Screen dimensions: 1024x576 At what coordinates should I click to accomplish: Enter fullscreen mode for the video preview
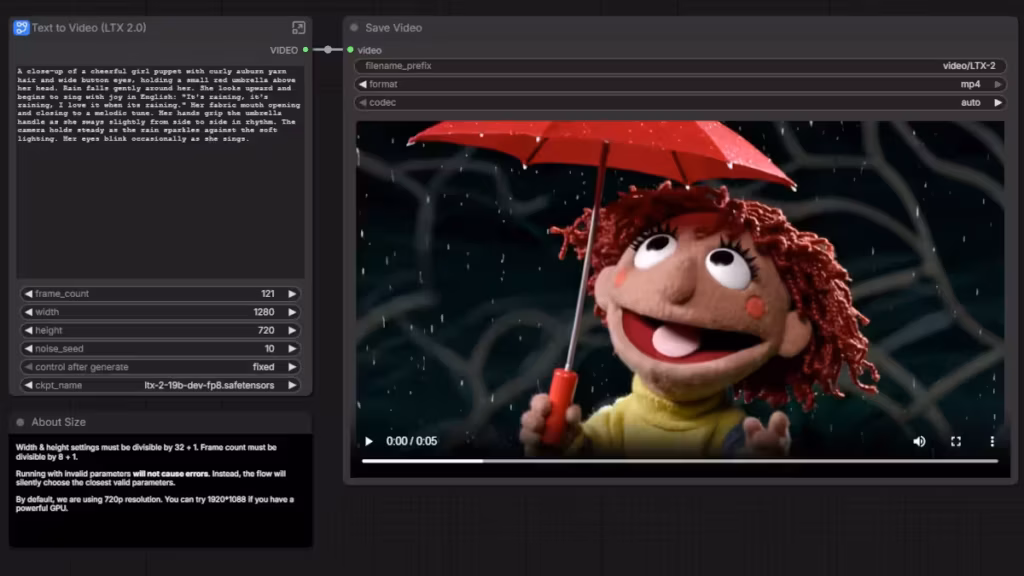956,441
